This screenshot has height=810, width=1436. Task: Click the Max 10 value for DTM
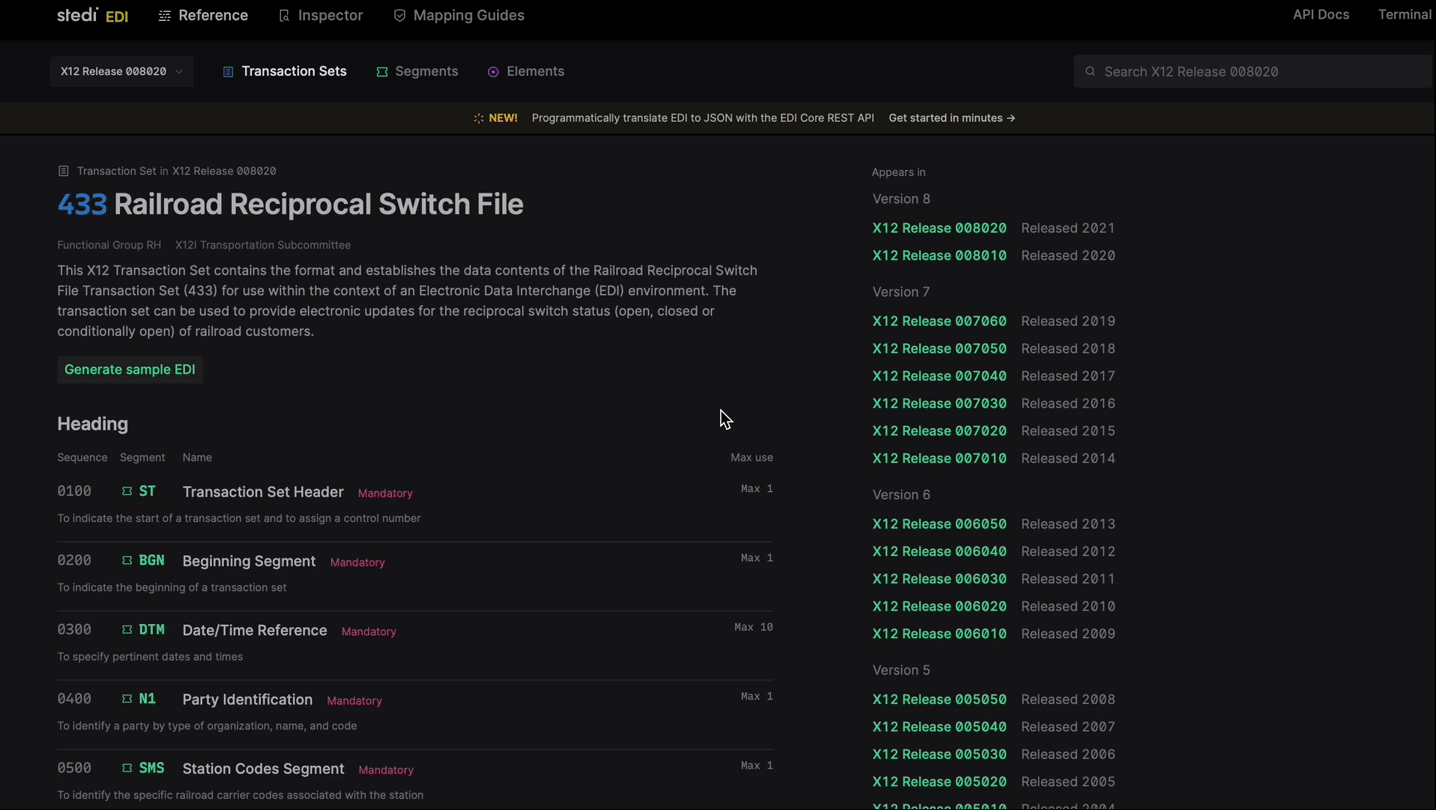753,627
